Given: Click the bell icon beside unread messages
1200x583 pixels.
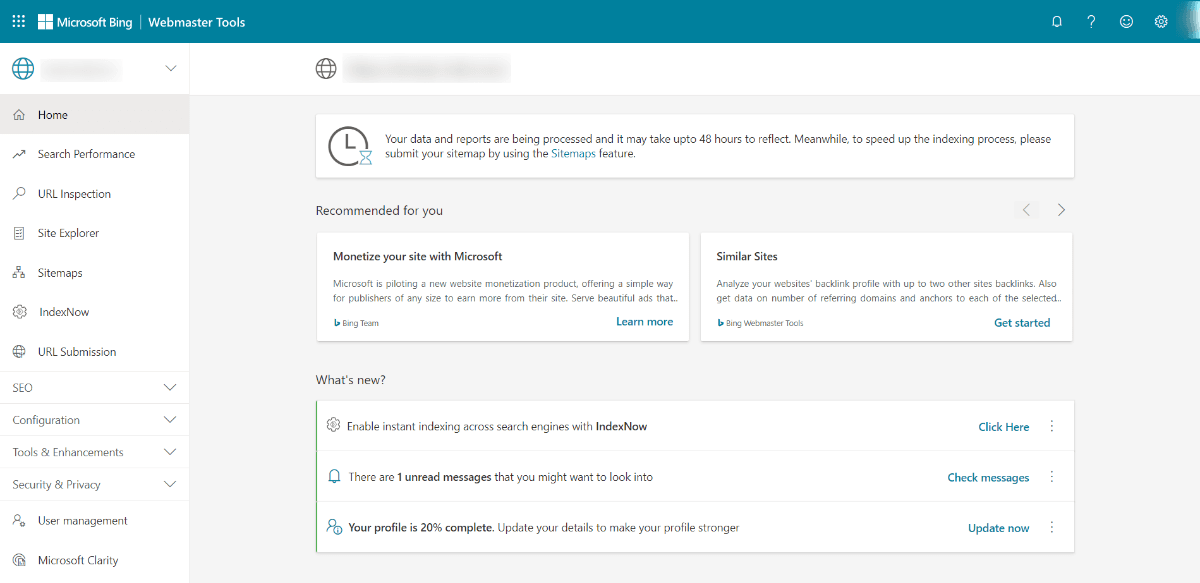Looking at the screenshot, I should pyautogui.click(x=334, y=477).
